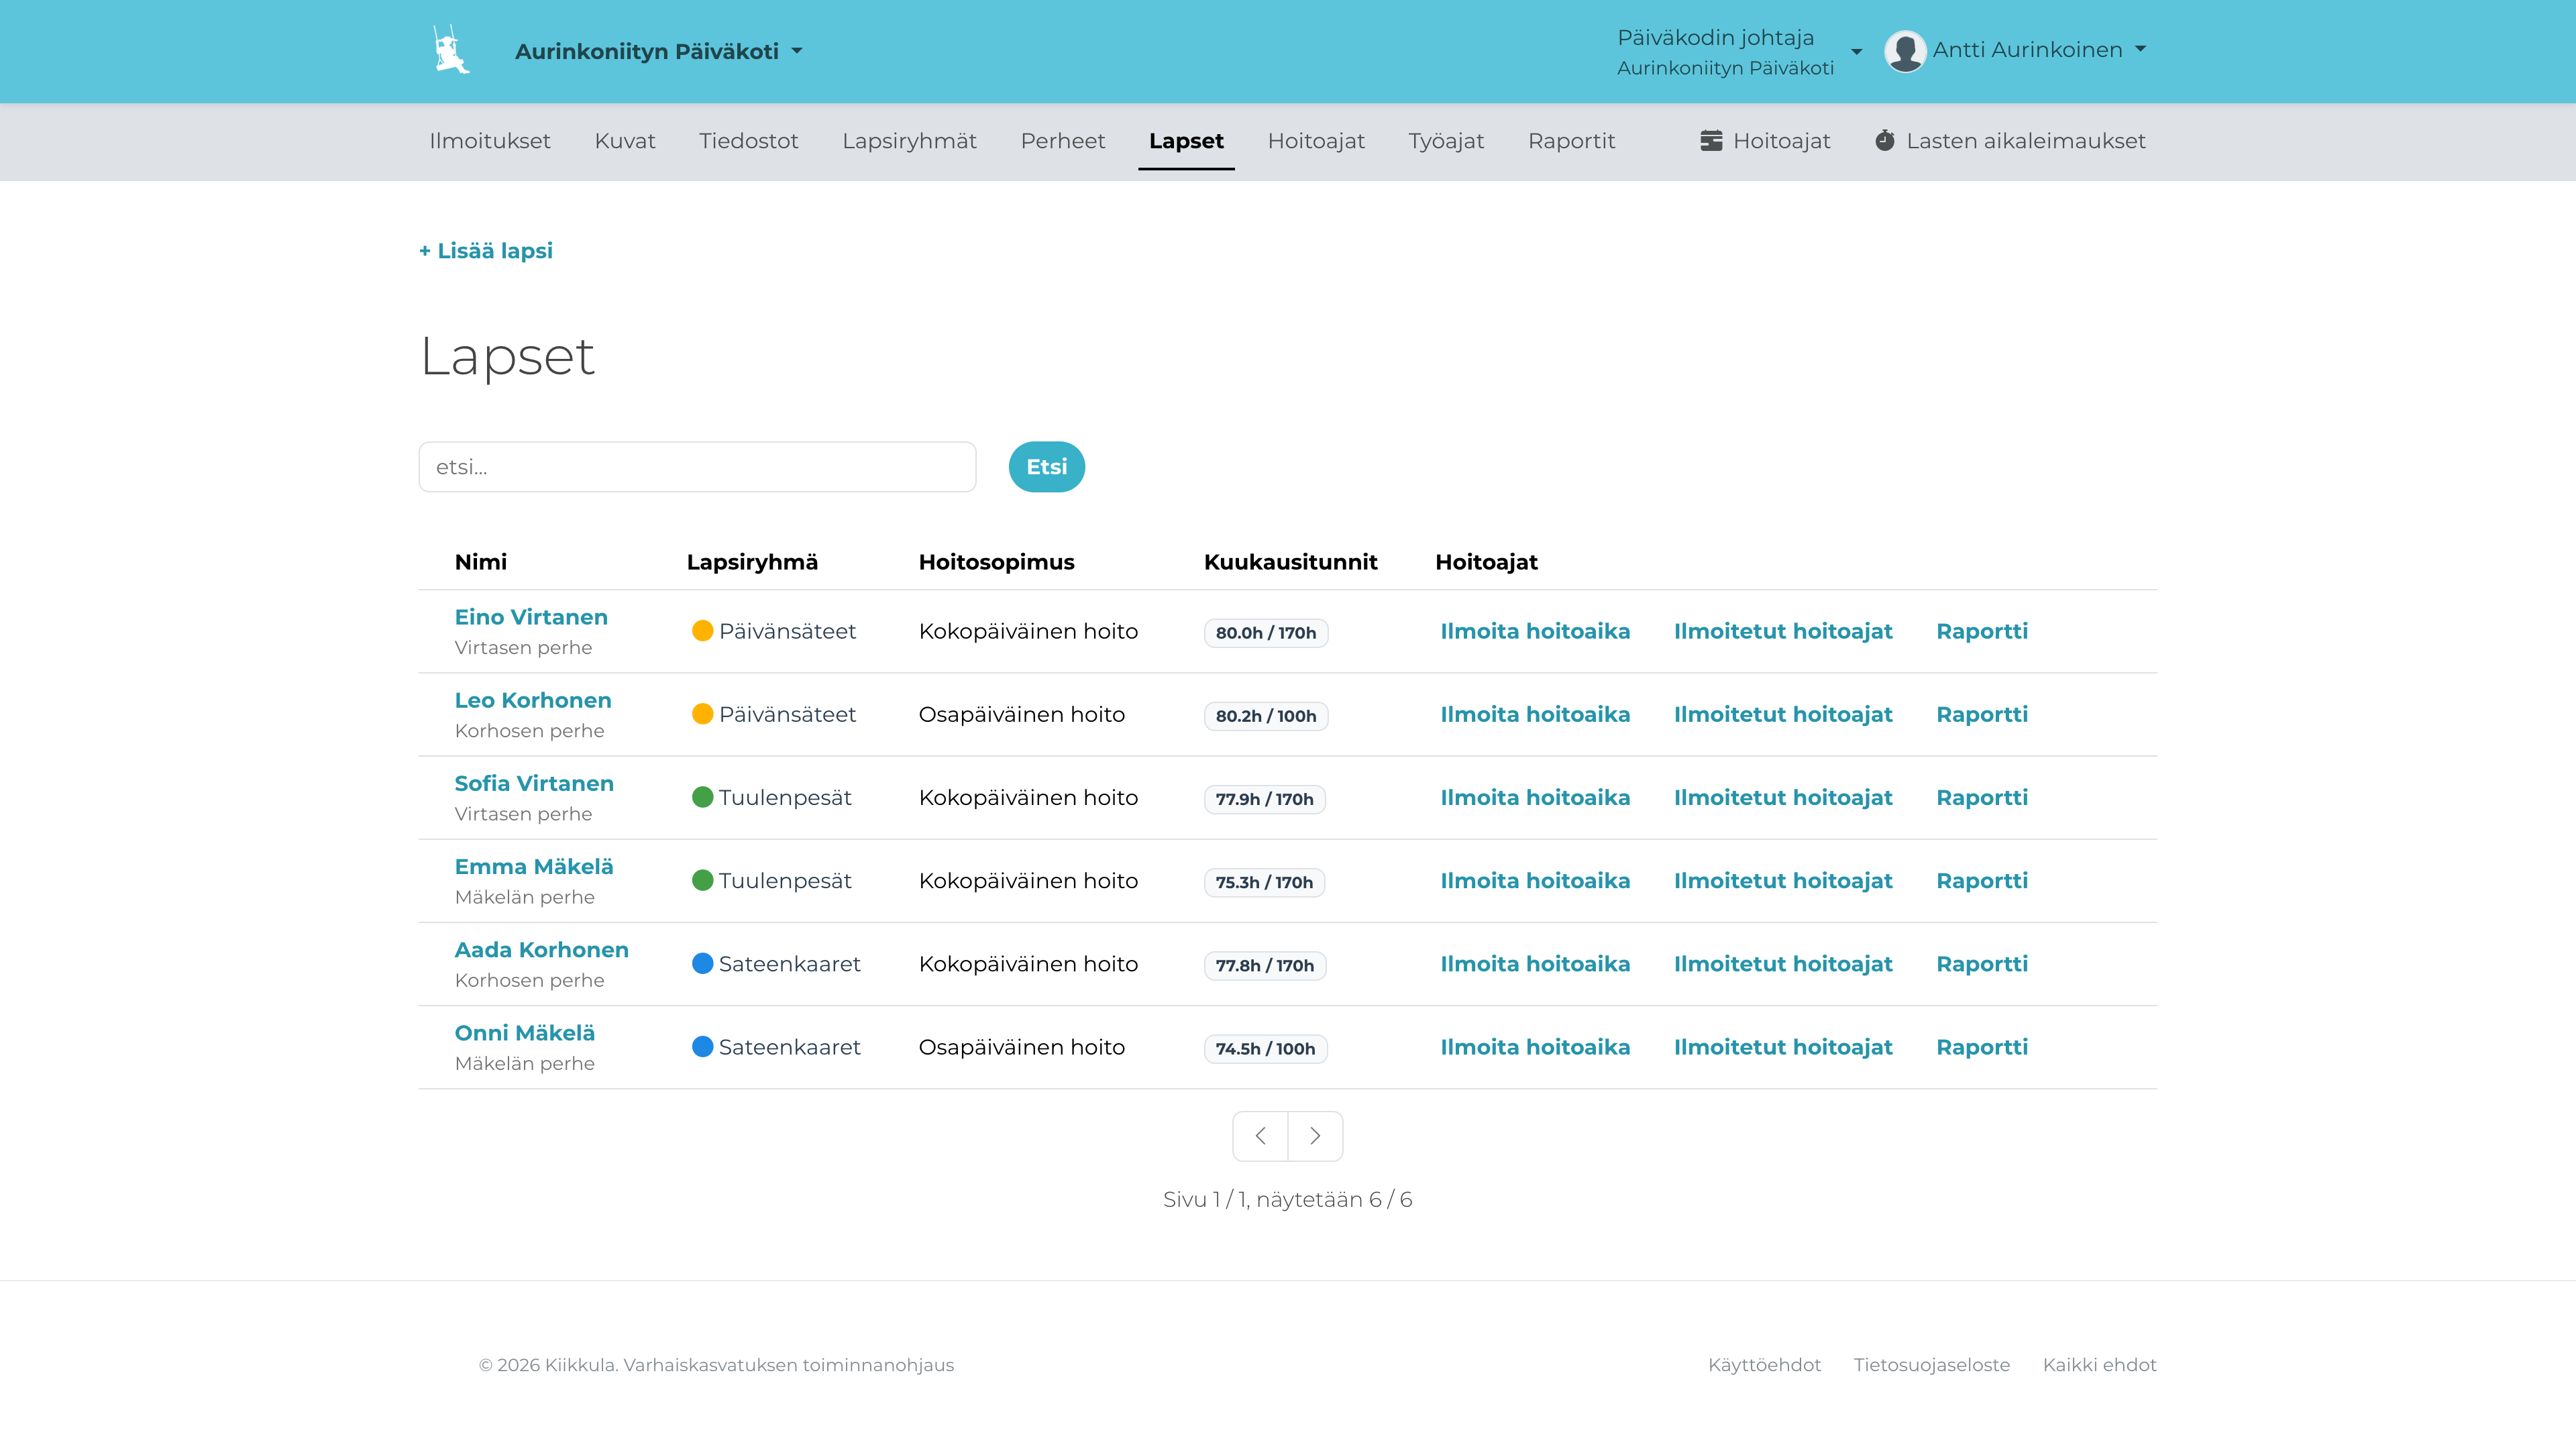Open the Ilmoitukset tab
The height and width of the screenshot is (1449, 2576).
[x=490, y=141]
